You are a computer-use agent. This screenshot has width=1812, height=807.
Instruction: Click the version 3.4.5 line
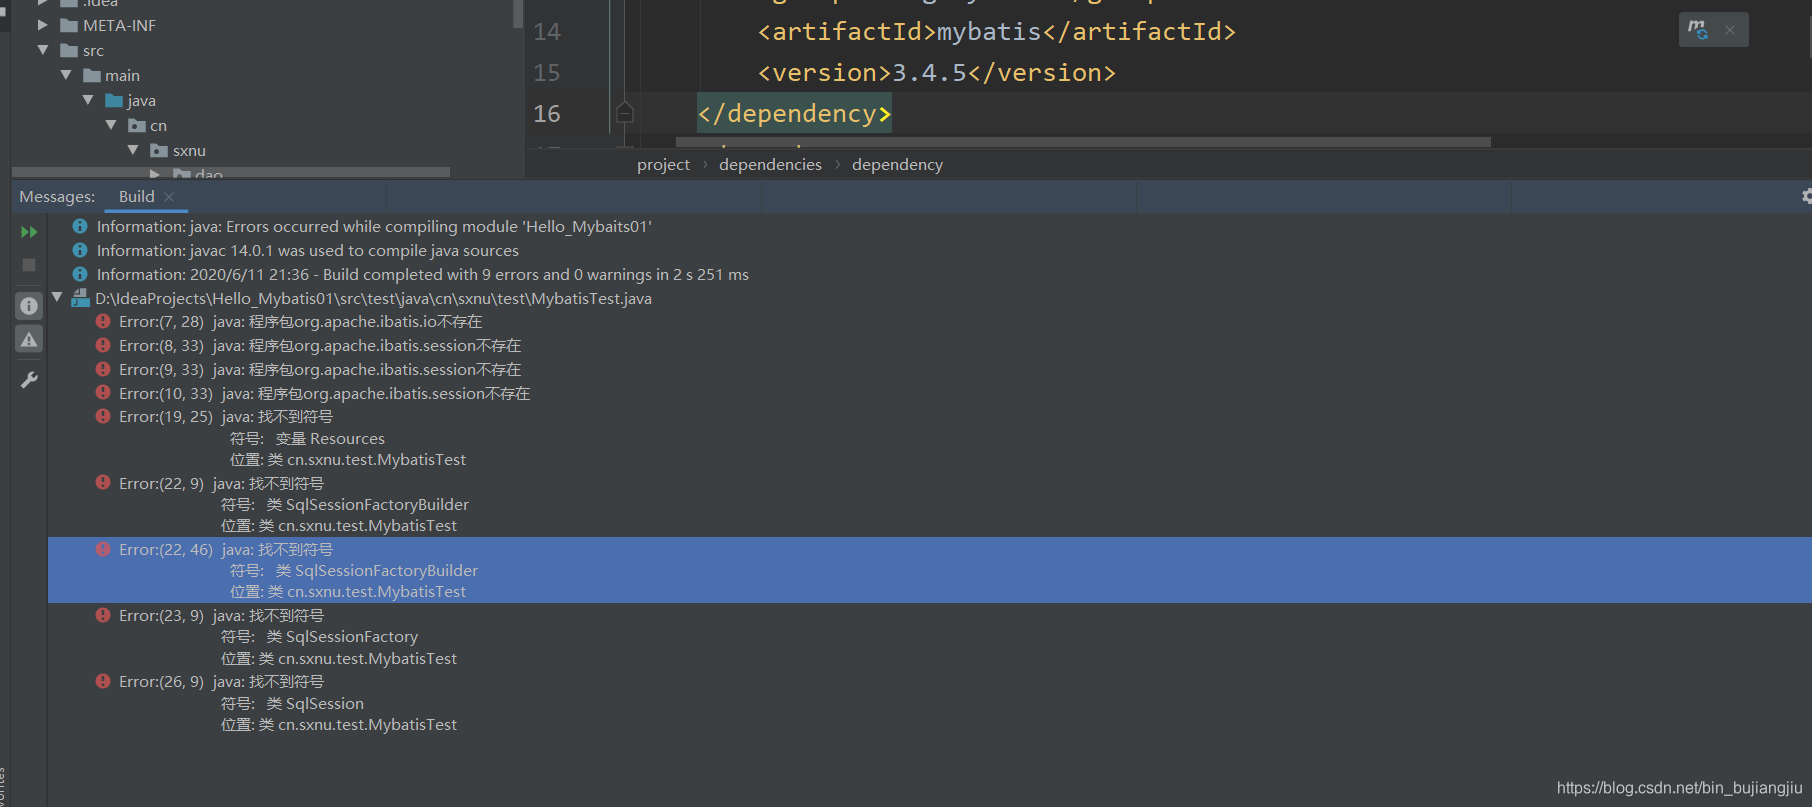(x=936, y=73)
